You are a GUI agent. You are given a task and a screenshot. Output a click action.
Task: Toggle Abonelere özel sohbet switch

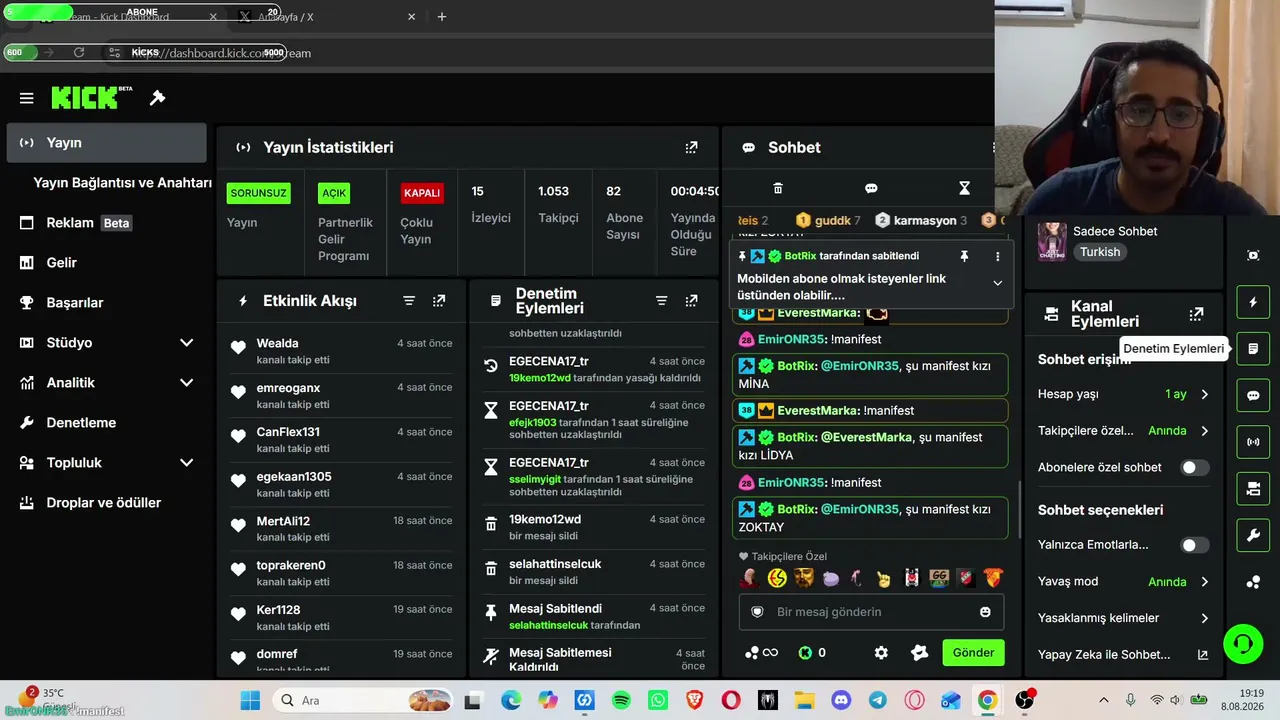pyautogui.click(x=1194, y=467)
